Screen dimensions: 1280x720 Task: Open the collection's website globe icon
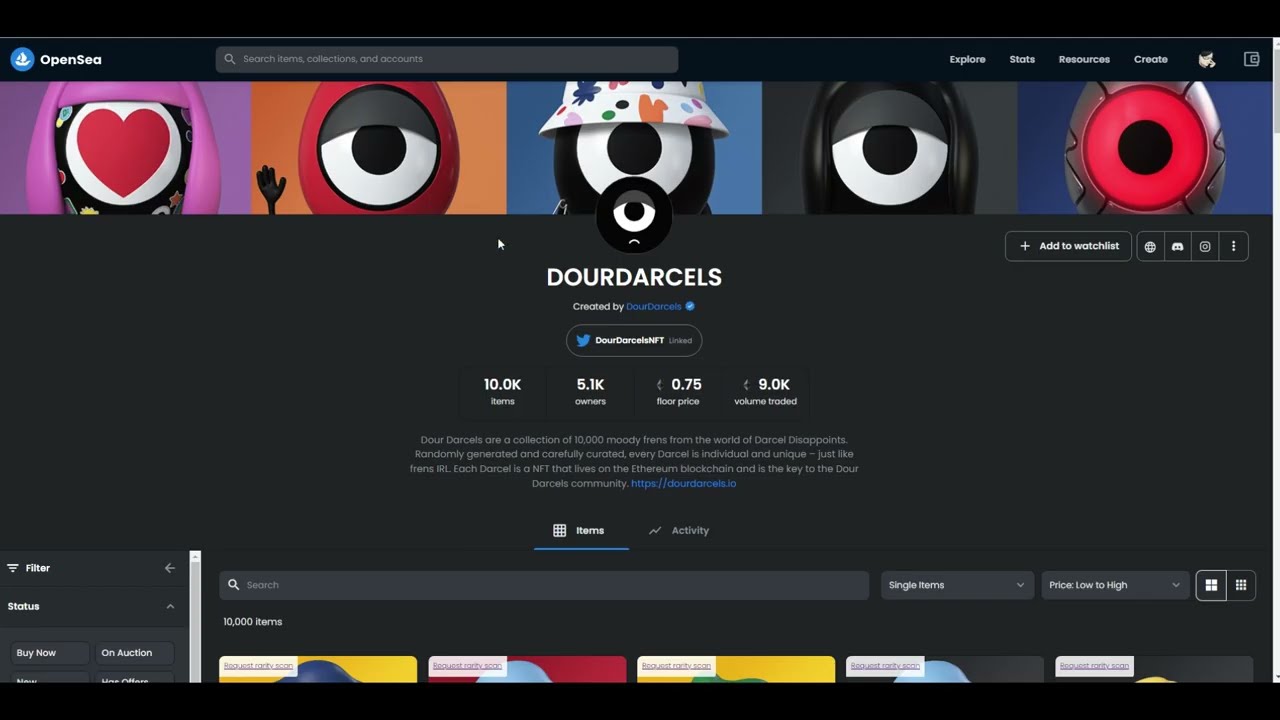[x=1150, y=246]
